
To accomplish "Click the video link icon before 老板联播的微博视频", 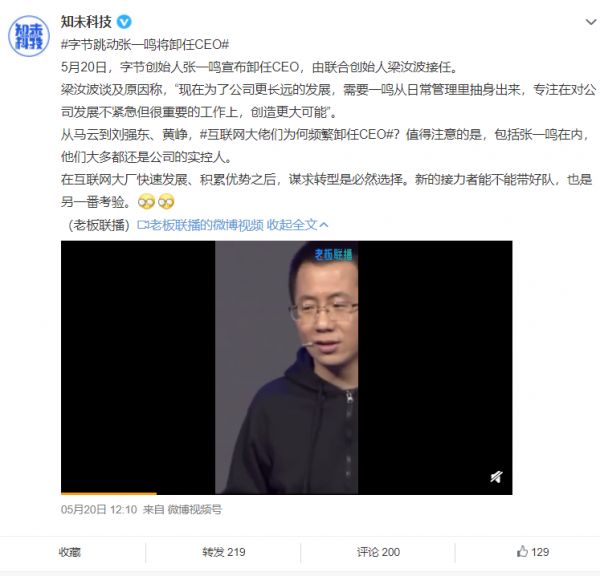I will [x=142, y=225].
